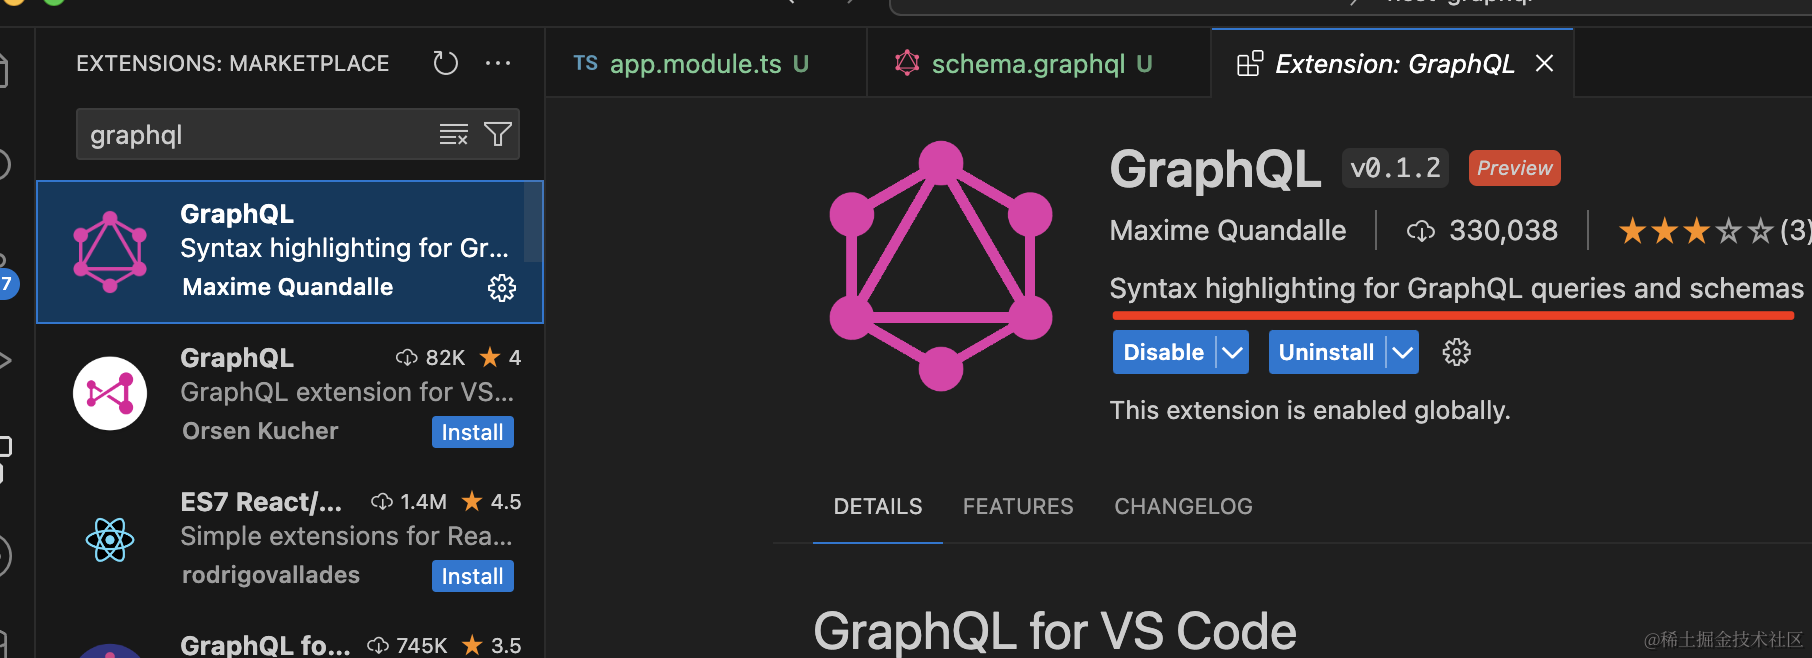Install the Orsen Kucher GraphQL extension

[x=472, y=432]
